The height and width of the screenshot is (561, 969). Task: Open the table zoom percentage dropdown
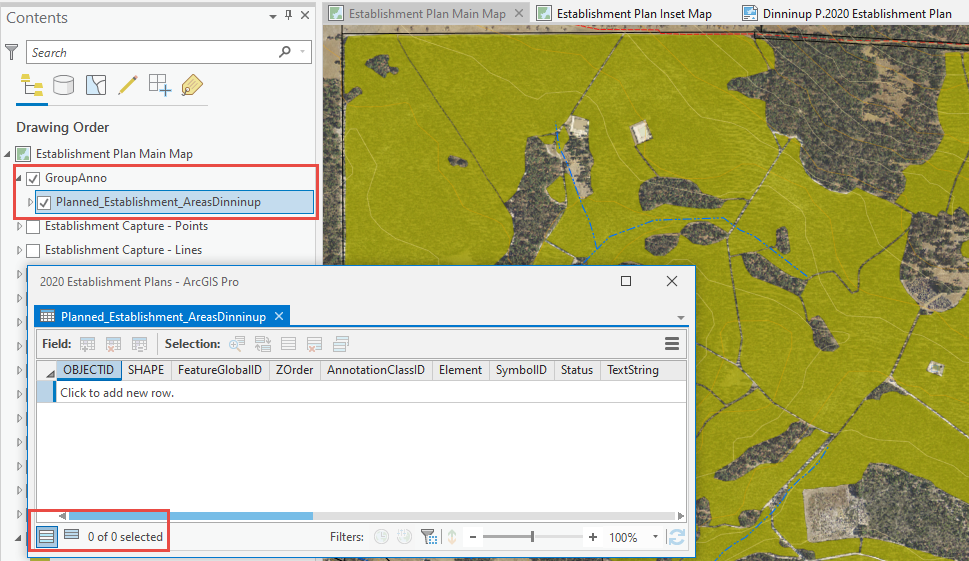655,537
